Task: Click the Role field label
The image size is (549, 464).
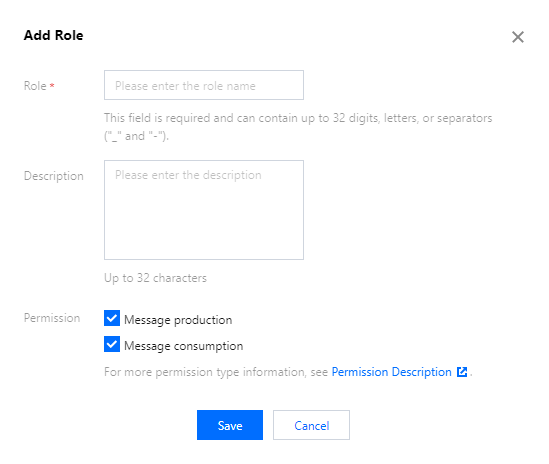Action: [x=35, y=86]
